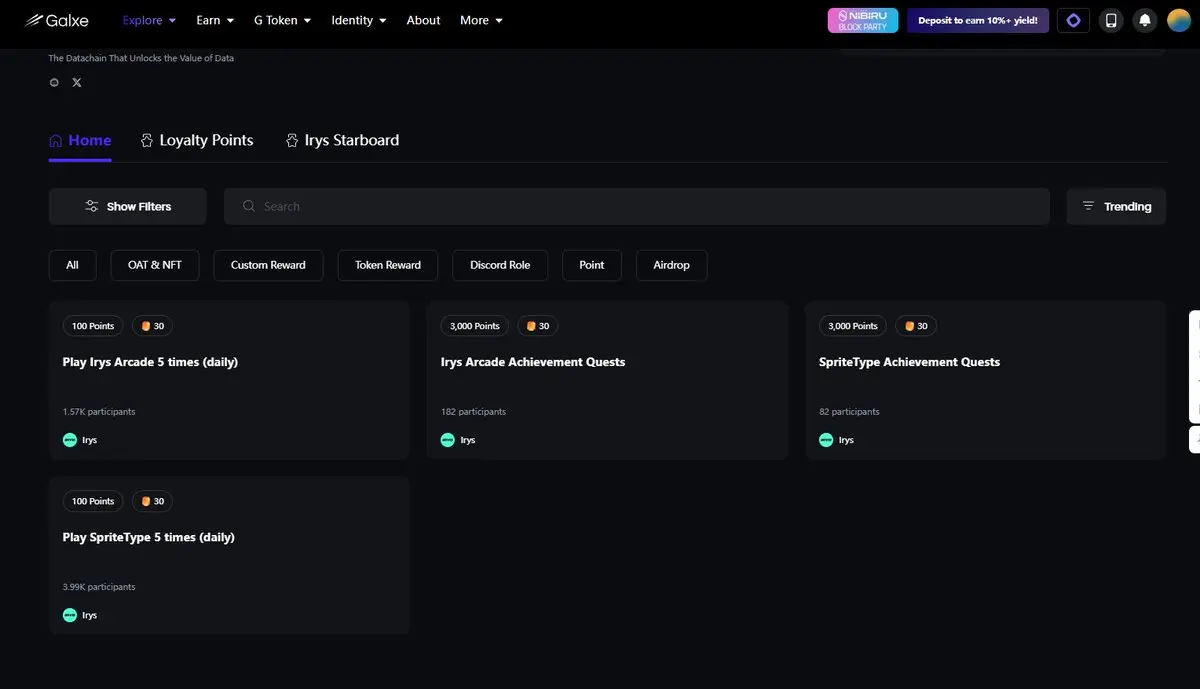1200x689 pixels.
Task: Click 3,000 Points badge on SpriteType Achievement card
Action: 853,326
